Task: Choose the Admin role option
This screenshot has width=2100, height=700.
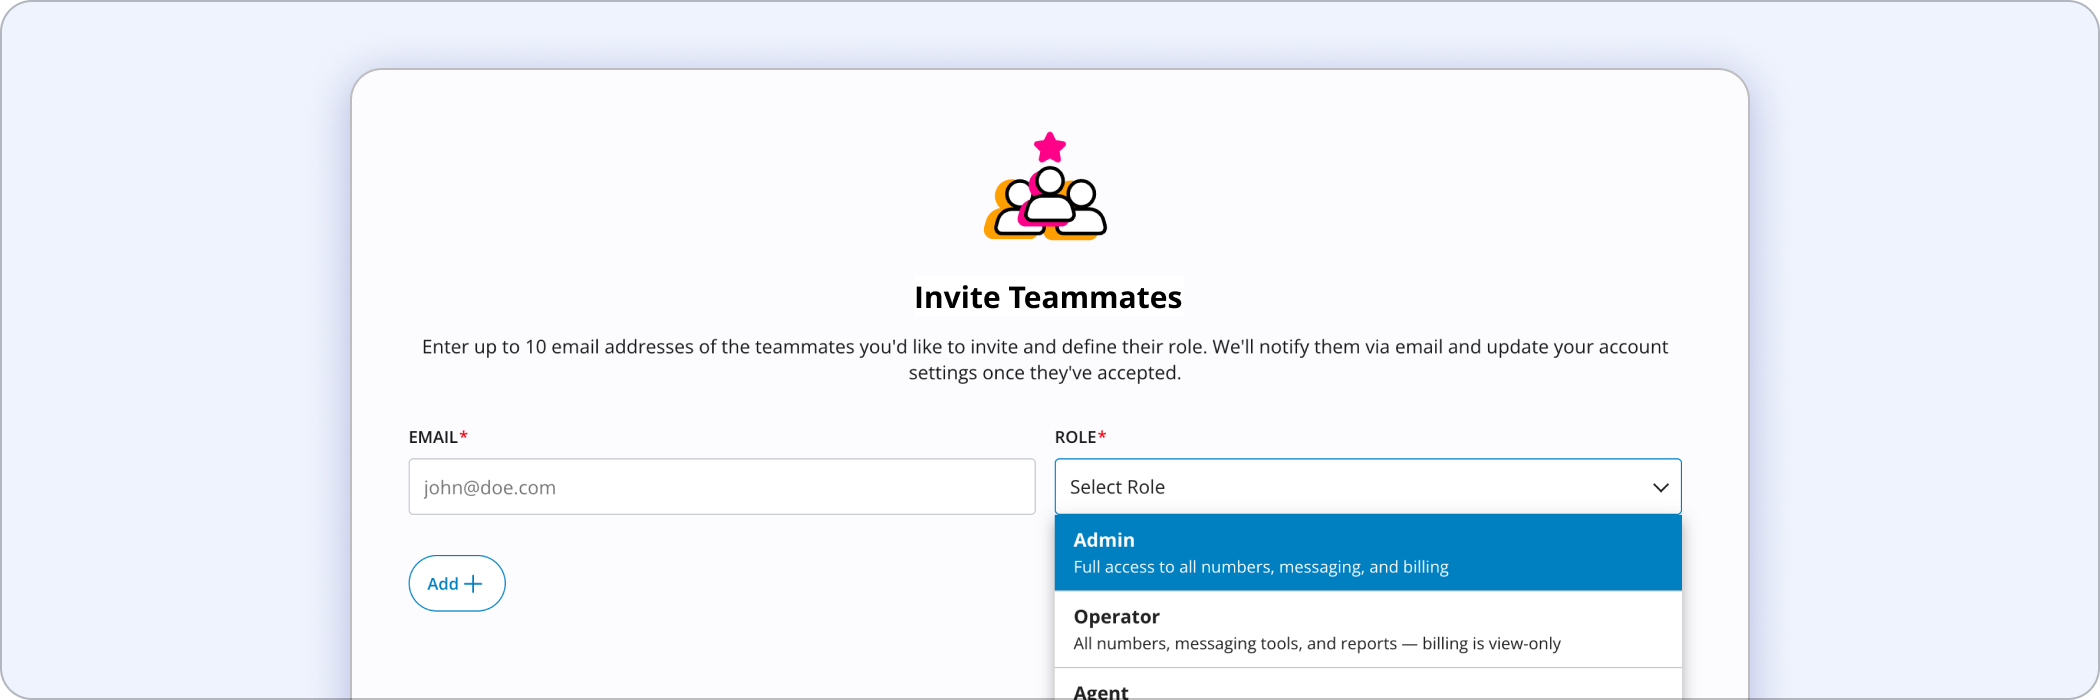Action: [1368, 553]
